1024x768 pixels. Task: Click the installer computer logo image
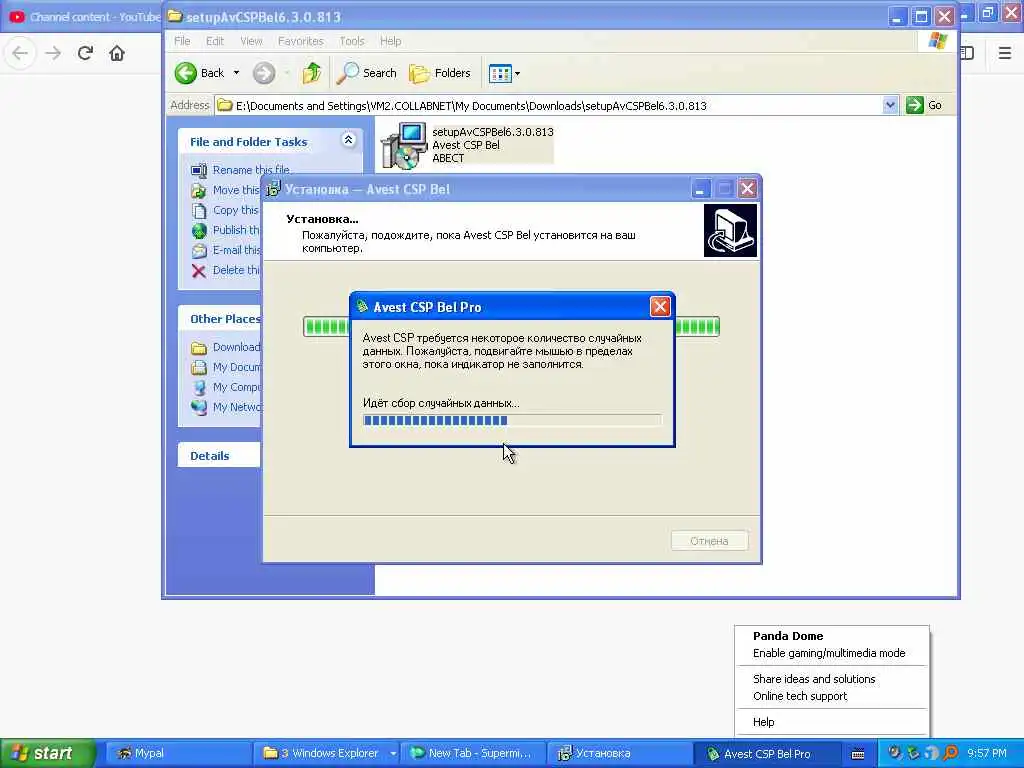[x=730, y=231]
